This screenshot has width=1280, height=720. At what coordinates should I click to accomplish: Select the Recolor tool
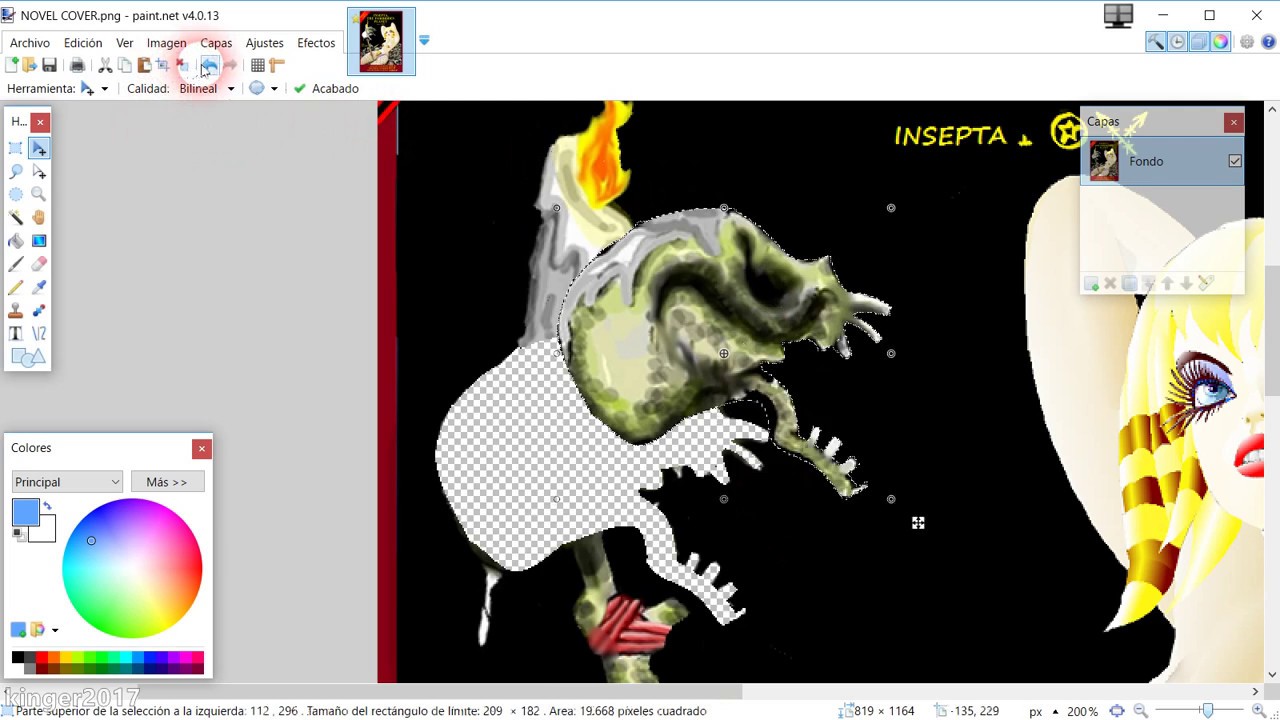(39, 310)
